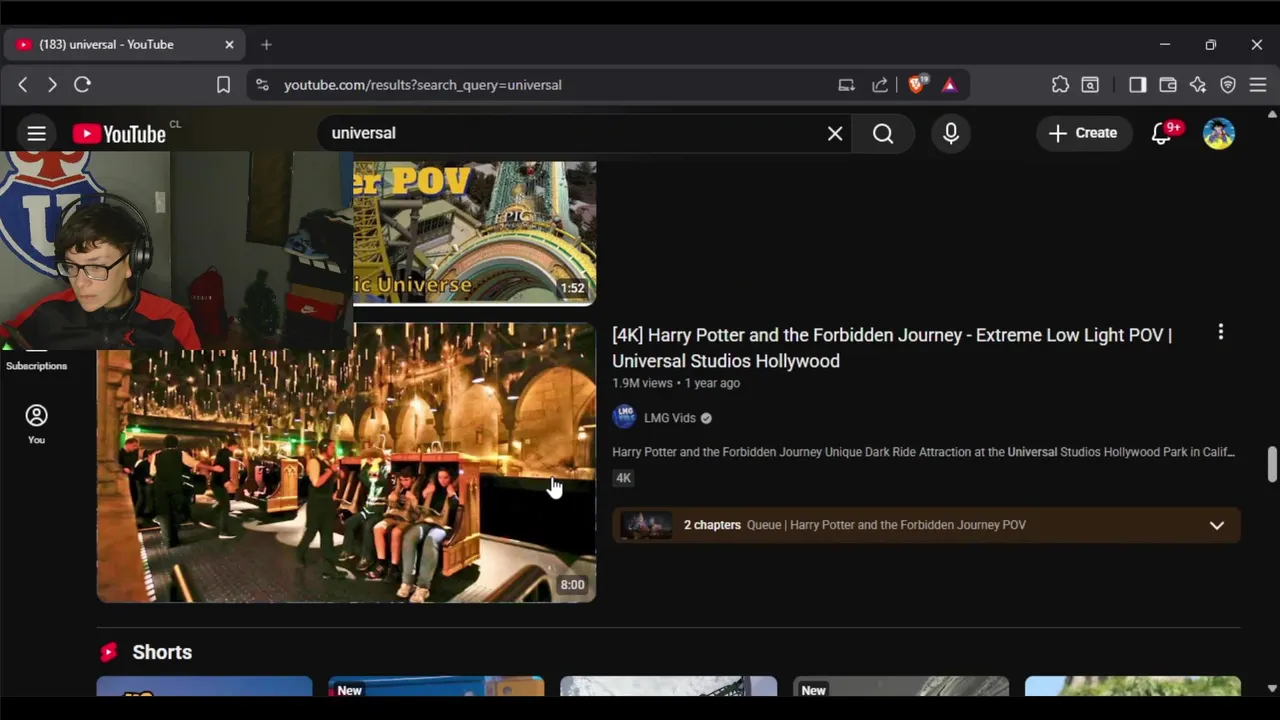Open the notifications bell
The image size is (1280, 720).
point(1162,133)
